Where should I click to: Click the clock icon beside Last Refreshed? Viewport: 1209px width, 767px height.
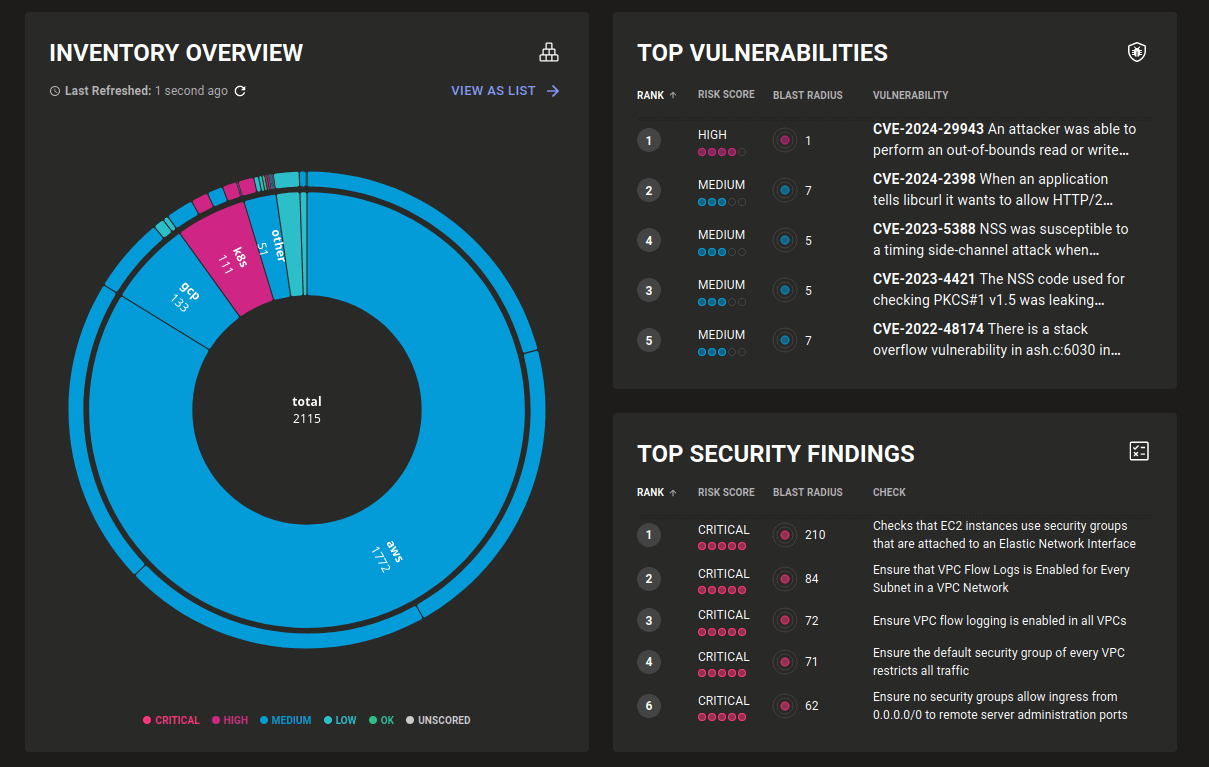[x=55, y=91]
